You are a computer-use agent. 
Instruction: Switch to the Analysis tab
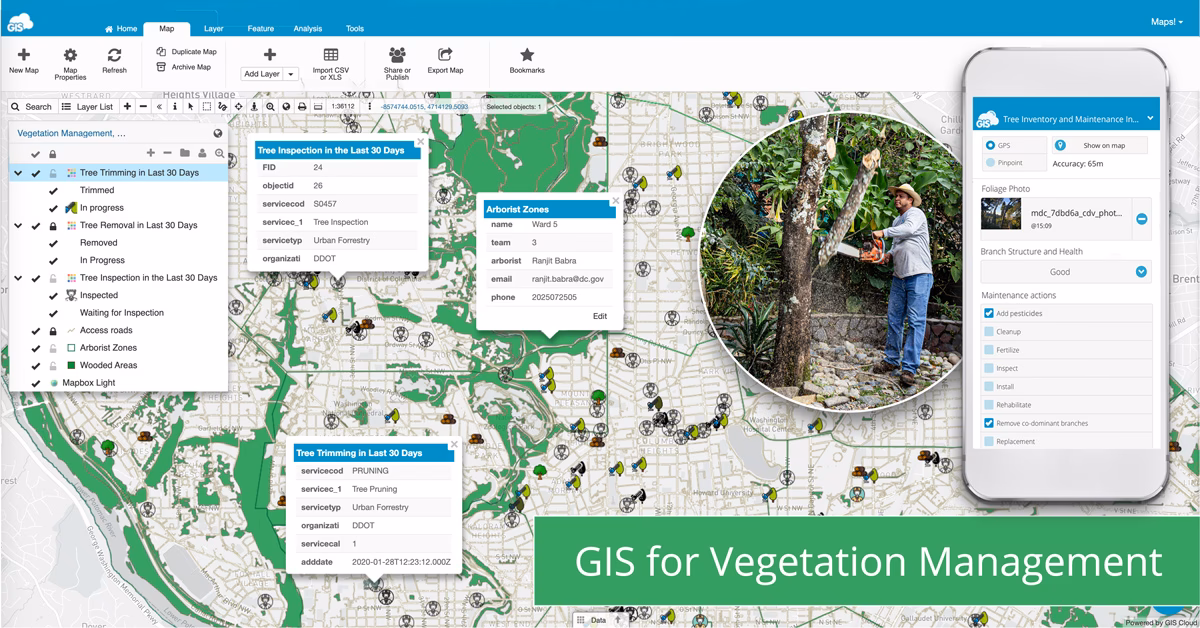tap(307, 29)
